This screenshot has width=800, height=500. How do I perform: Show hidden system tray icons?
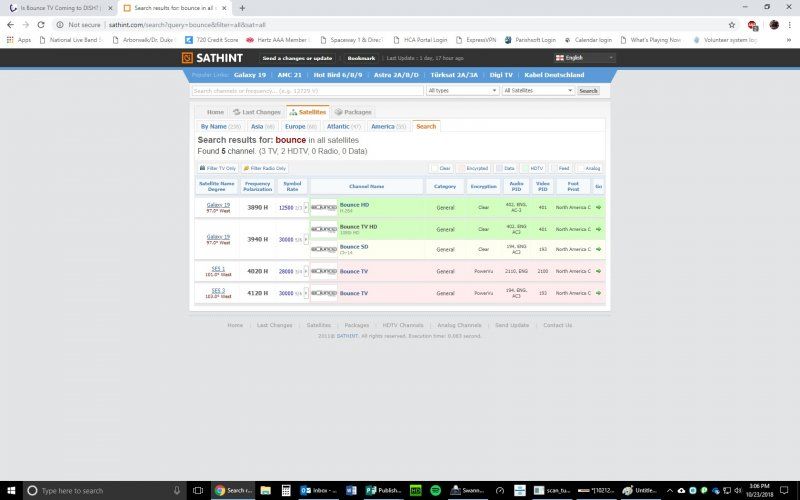coord(669,490)
